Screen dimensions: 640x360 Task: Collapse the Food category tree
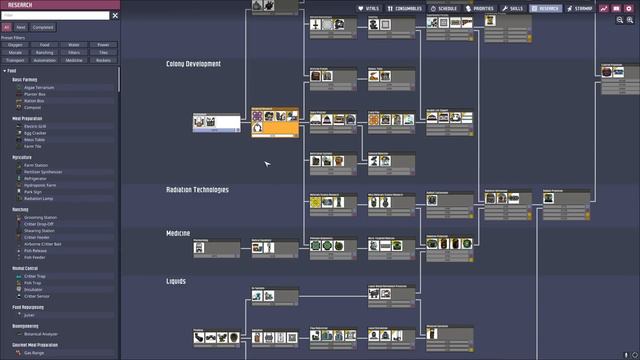5,71
